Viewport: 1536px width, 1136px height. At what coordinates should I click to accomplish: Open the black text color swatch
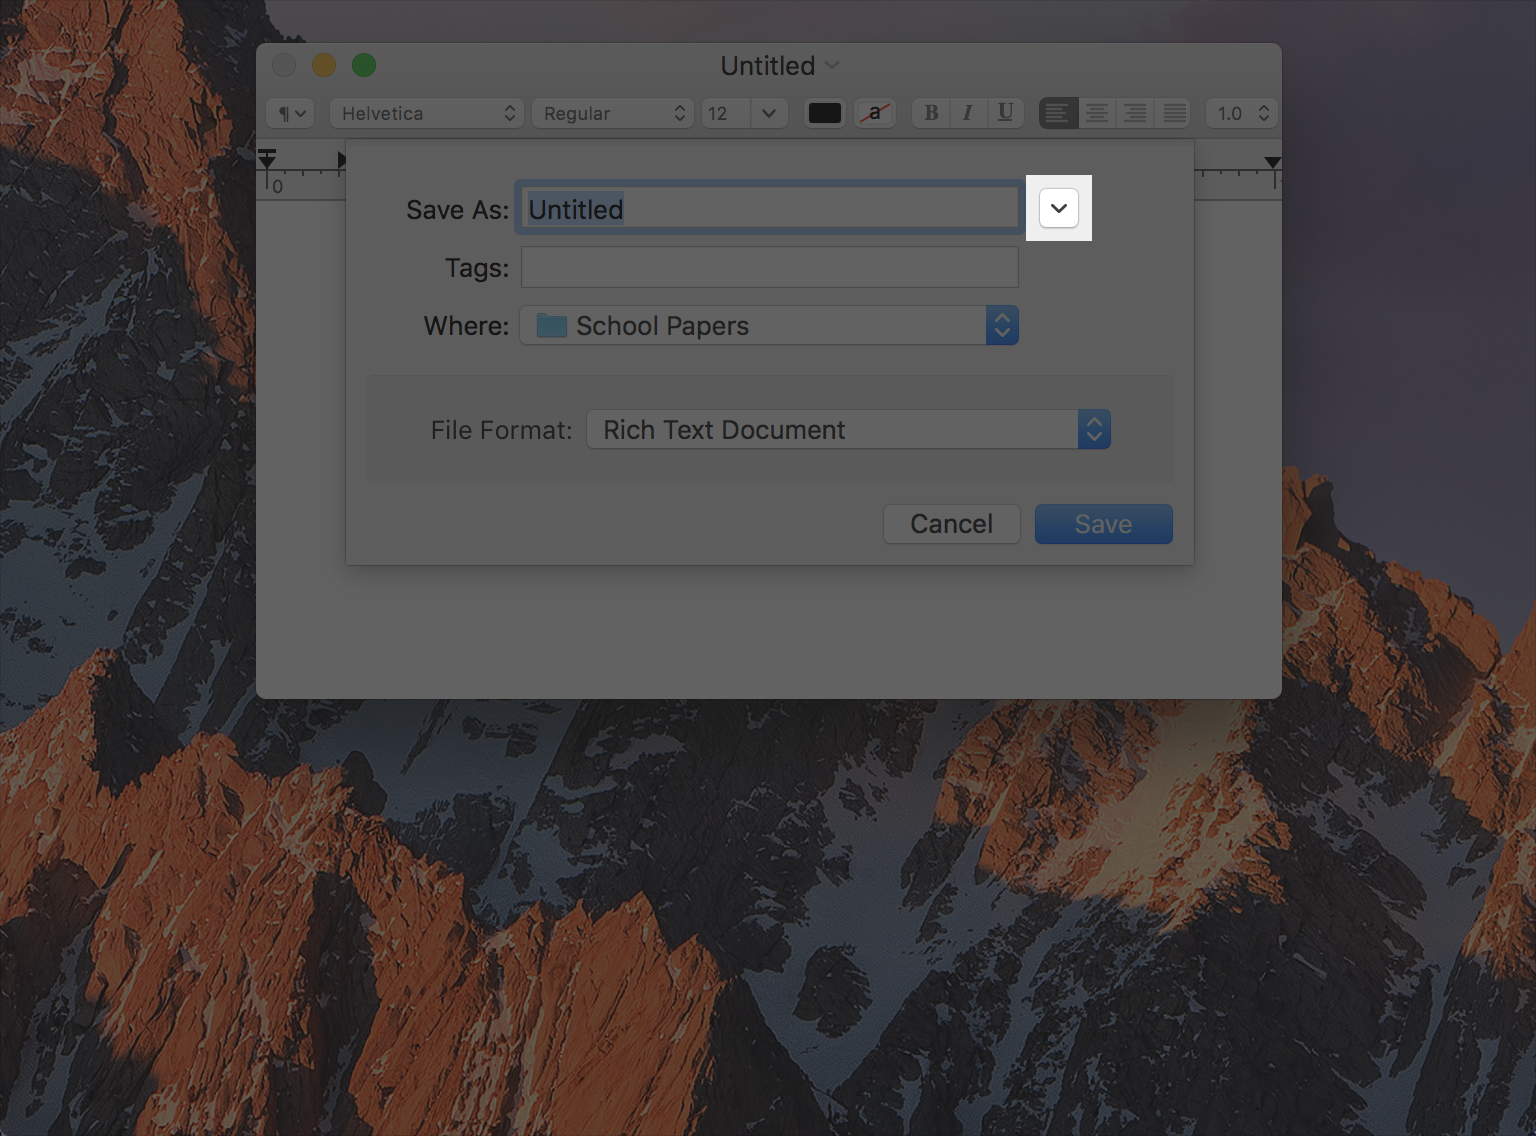[825, 113]
